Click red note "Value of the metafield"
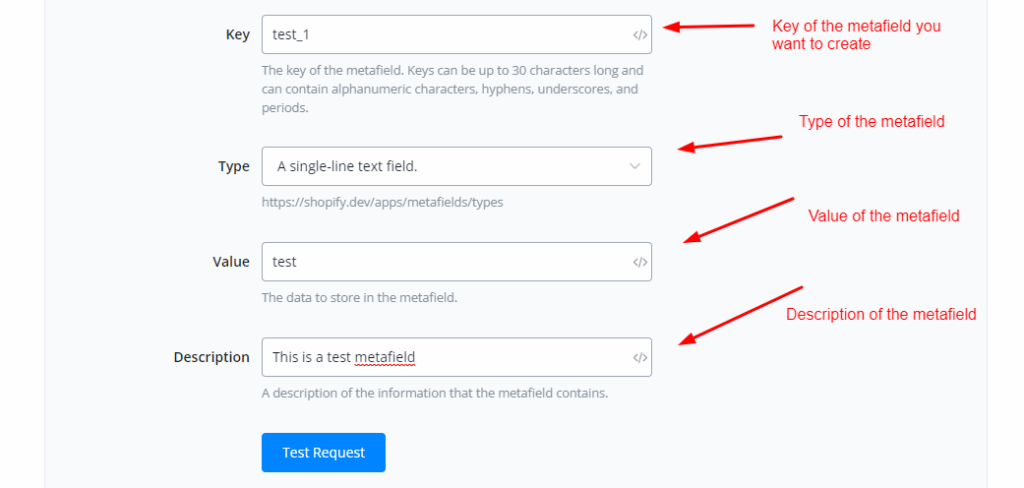This screenshot has height=488, width=1024. click(883, 215)
